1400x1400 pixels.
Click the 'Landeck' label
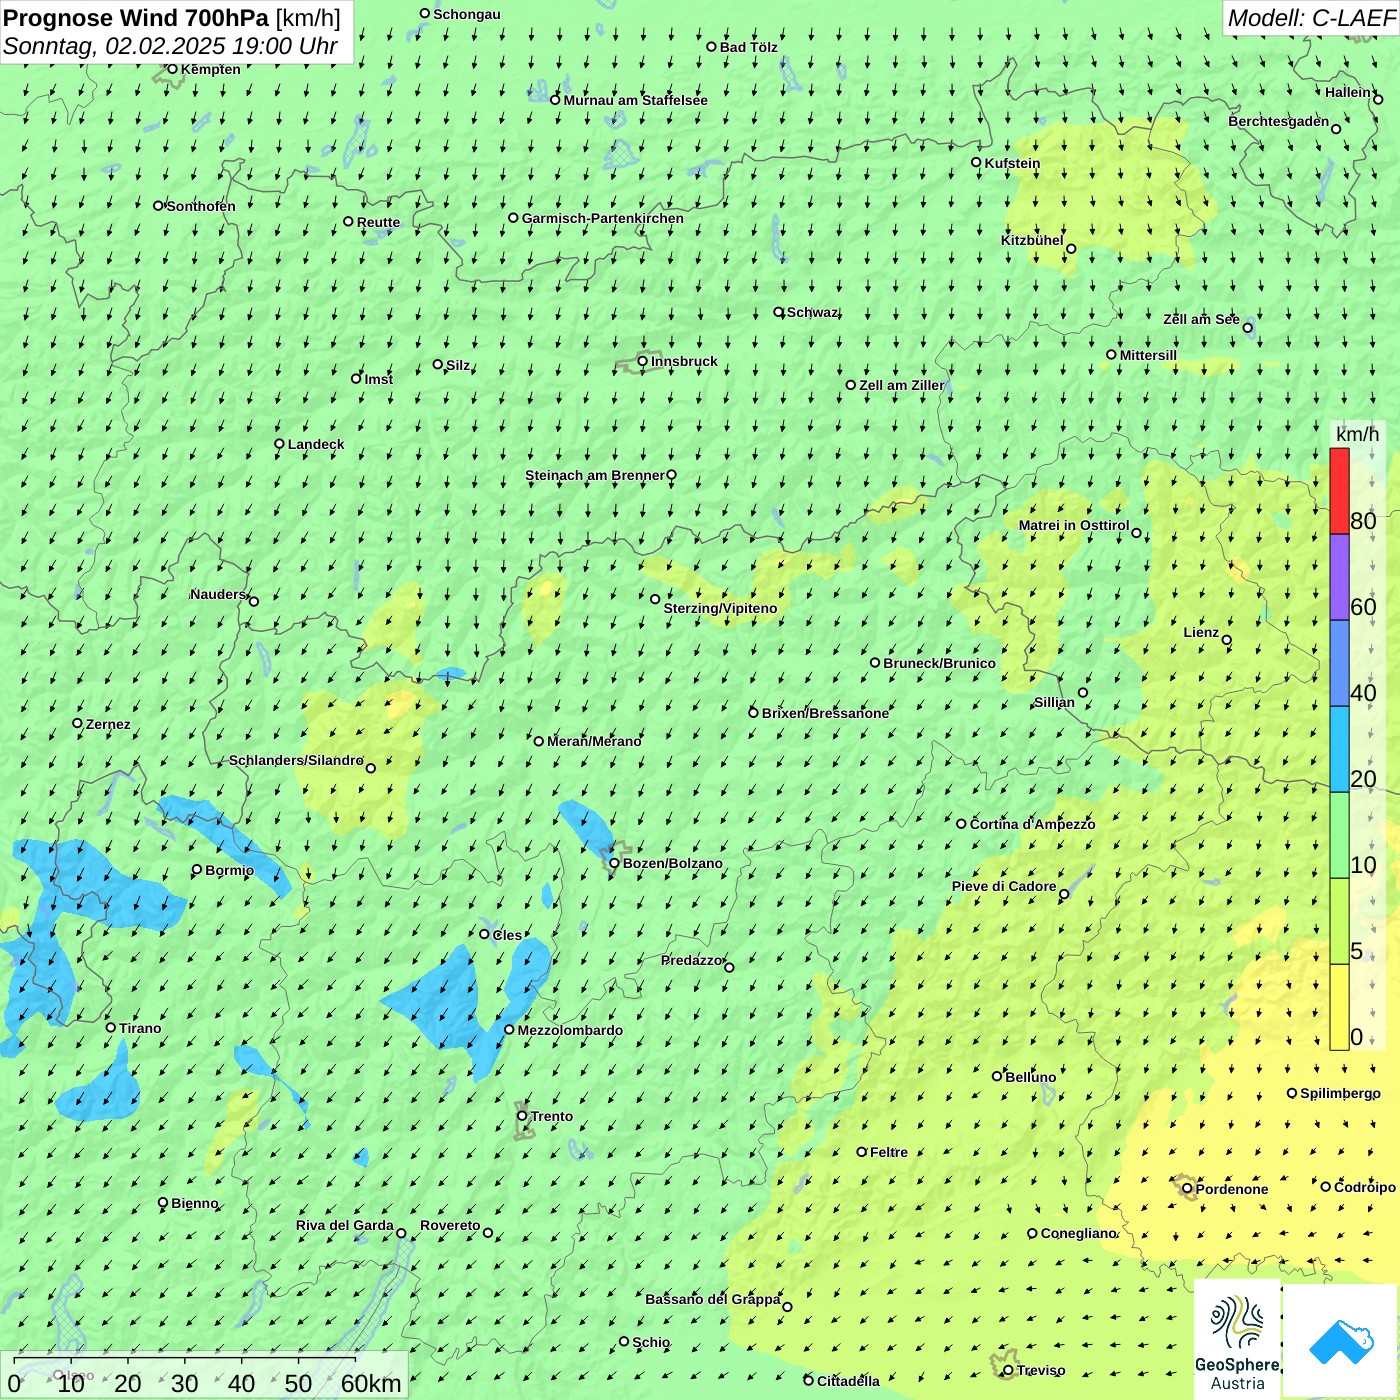tap(316, 444)
